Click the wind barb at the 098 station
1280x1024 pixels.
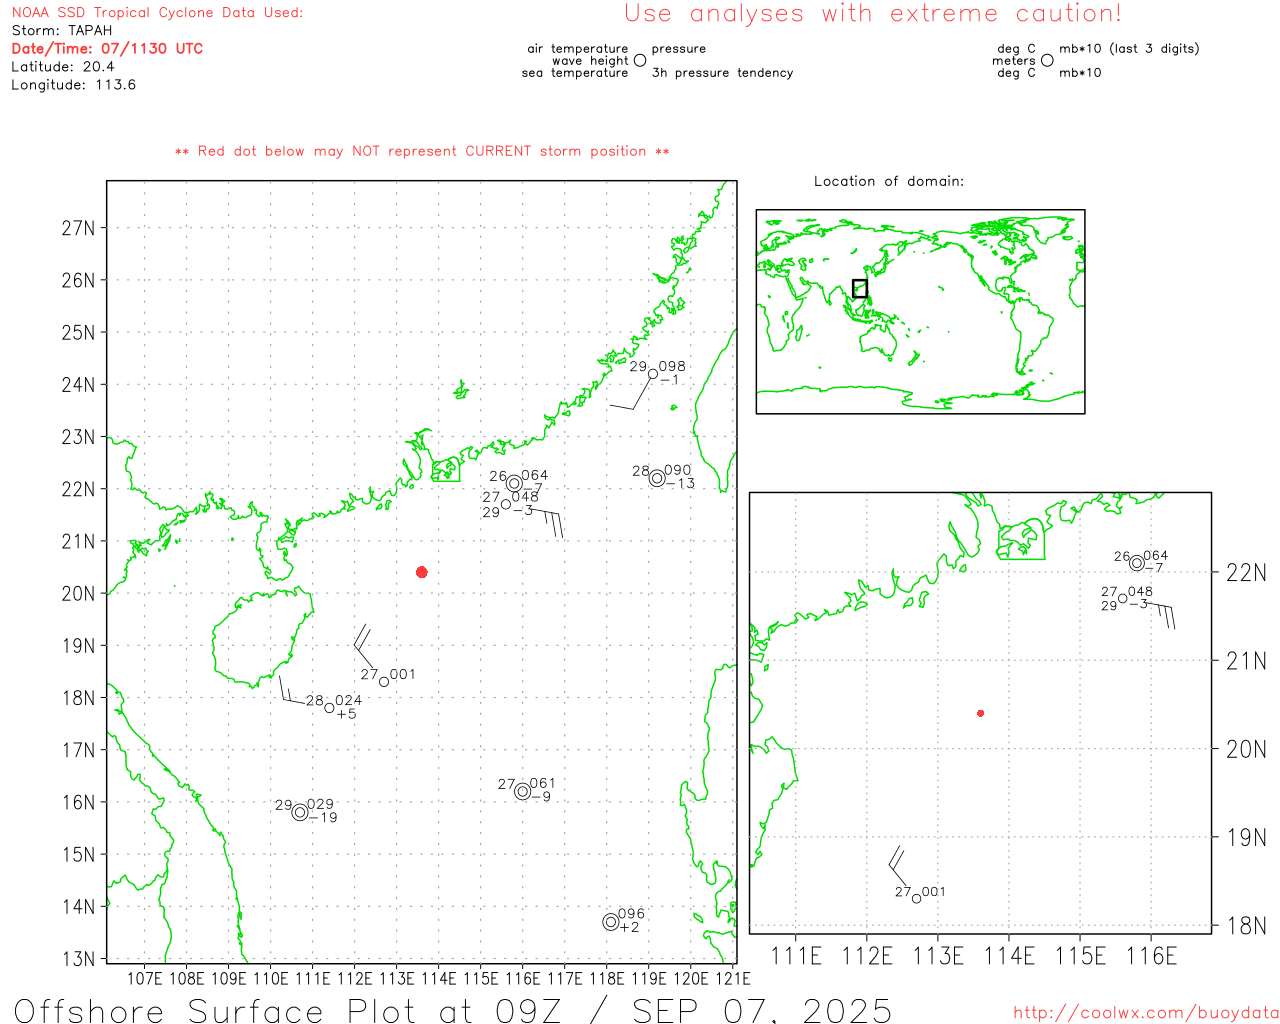point(630,393)
